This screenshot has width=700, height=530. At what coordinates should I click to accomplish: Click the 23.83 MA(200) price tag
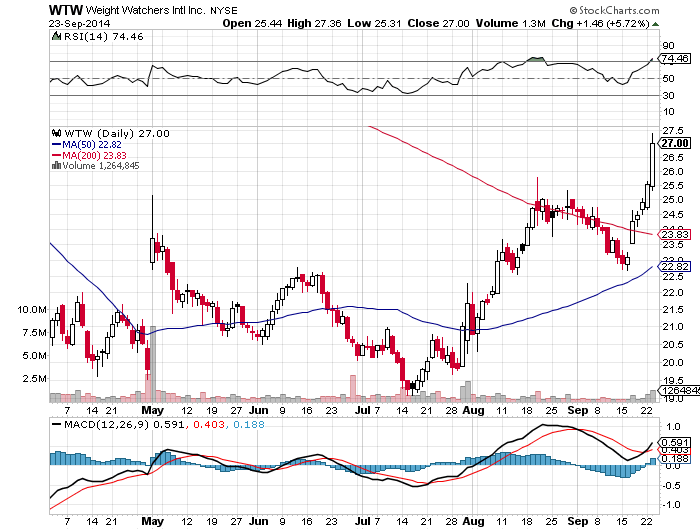(675, 234)
